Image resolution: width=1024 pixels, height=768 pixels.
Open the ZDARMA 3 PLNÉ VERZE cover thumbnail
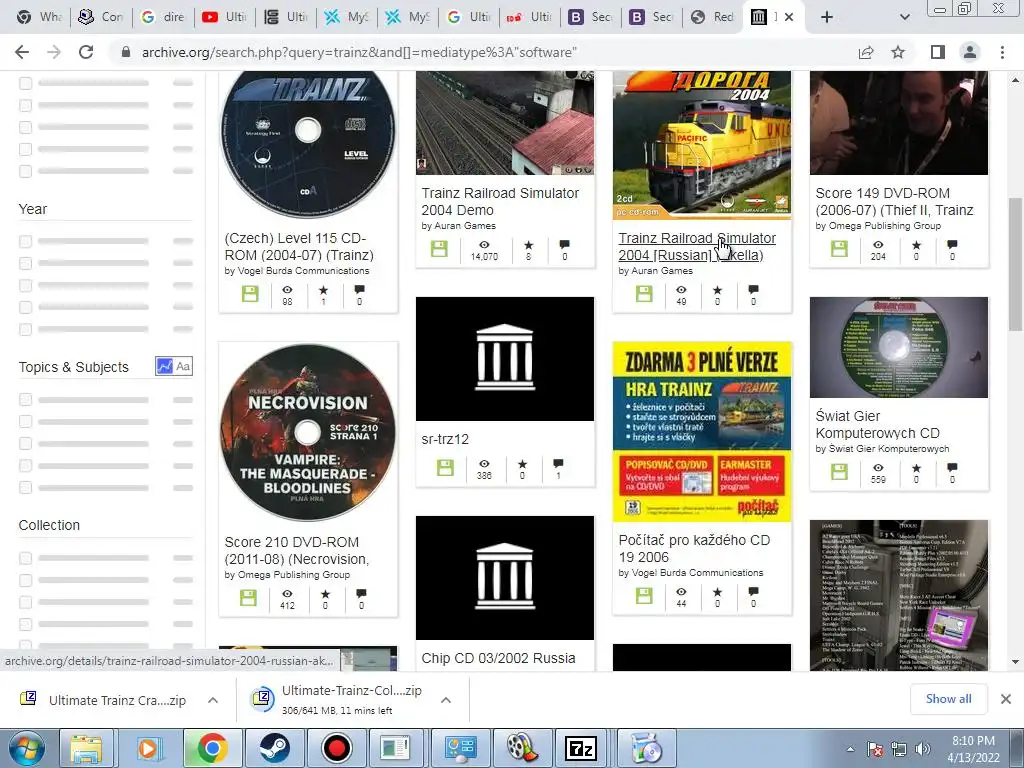click(x=702, y=432)
